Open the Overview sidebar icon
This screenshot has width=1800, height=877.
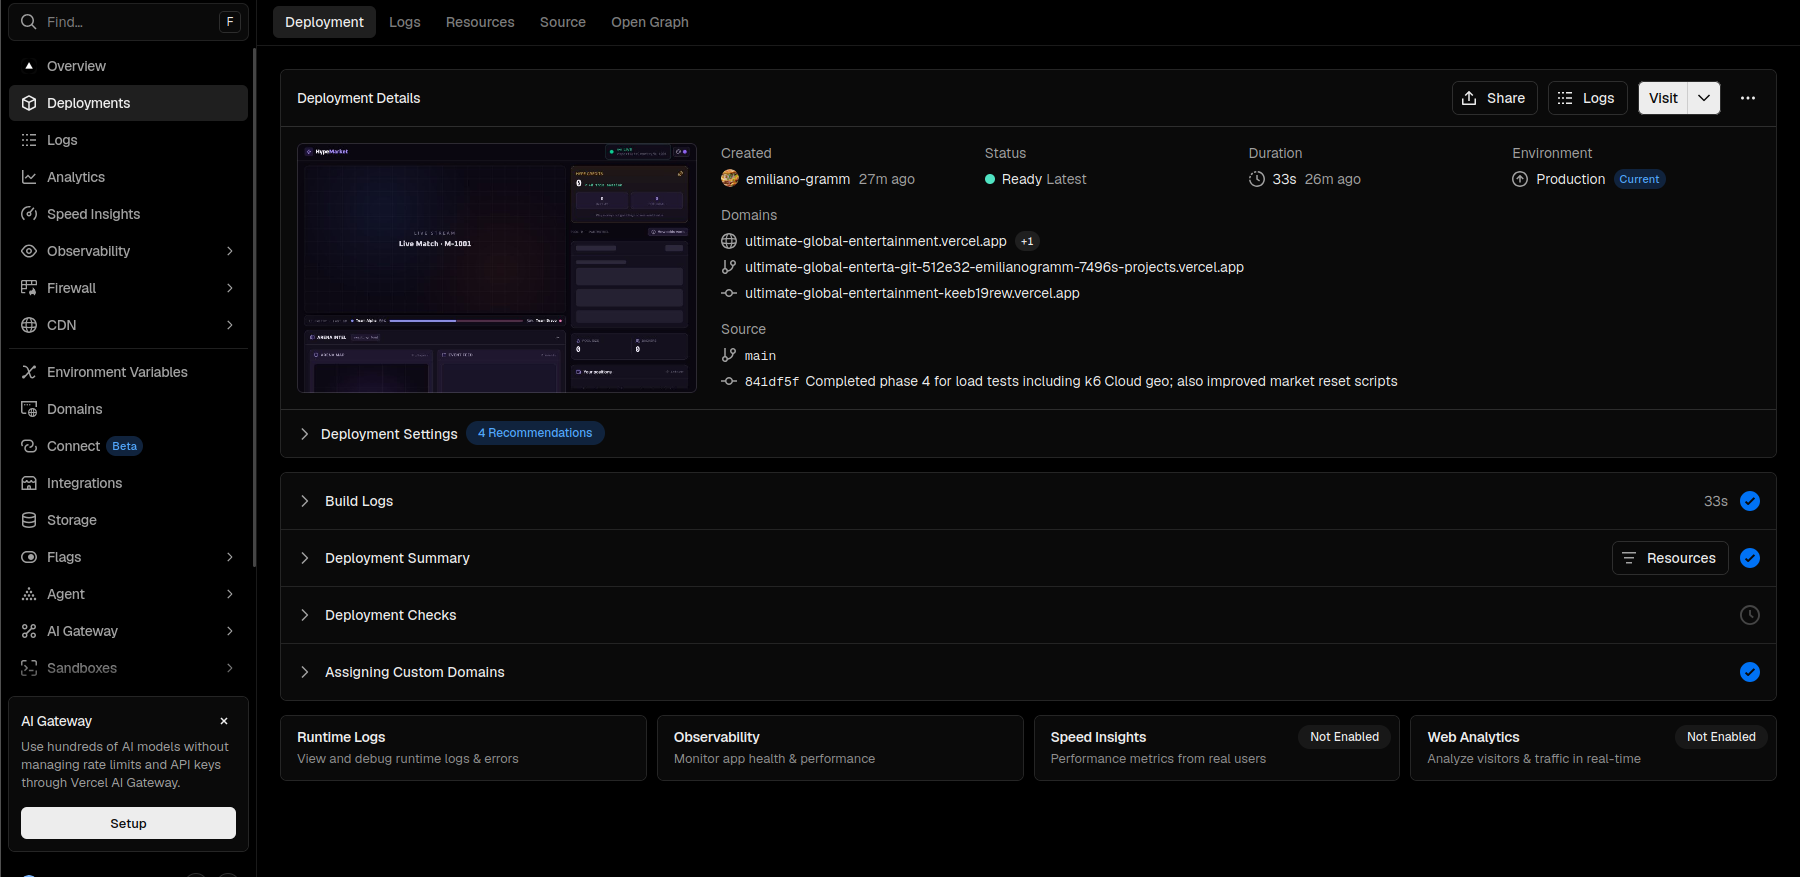pos(29,66)
